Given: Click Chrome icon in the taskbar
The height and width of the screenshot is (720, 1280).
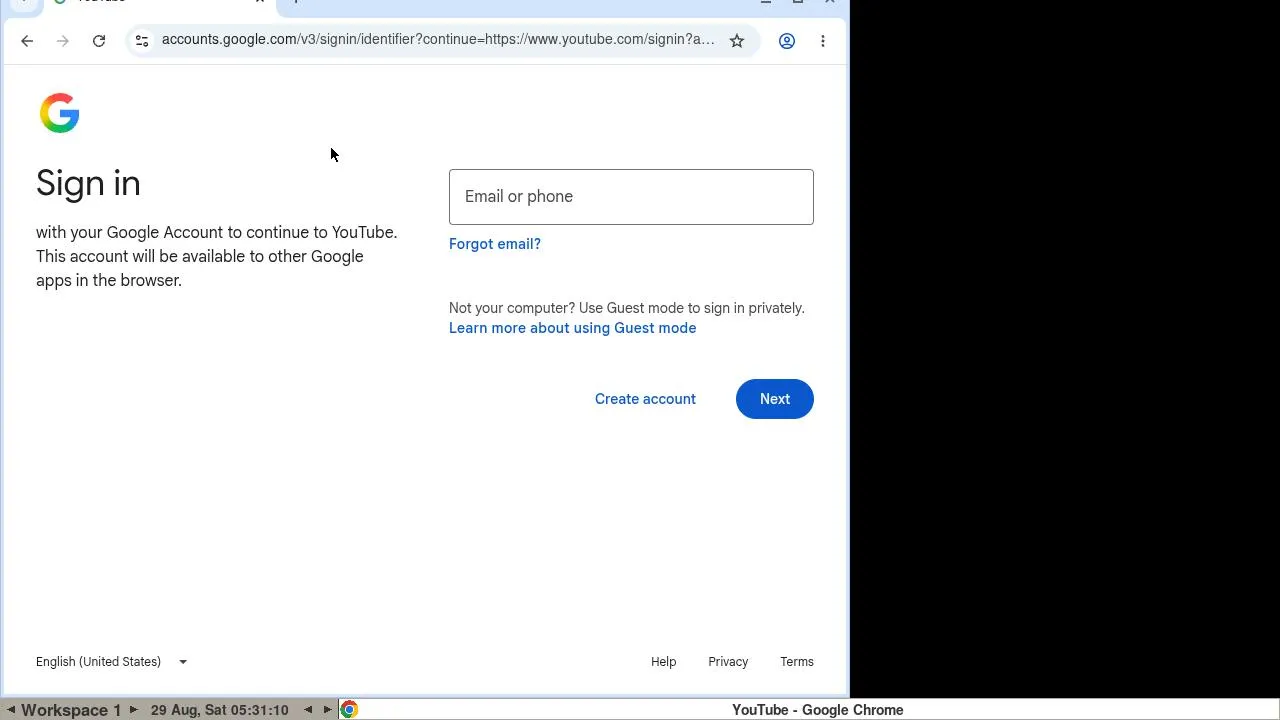Looking at the screenshot, I should tap(349, 710).
